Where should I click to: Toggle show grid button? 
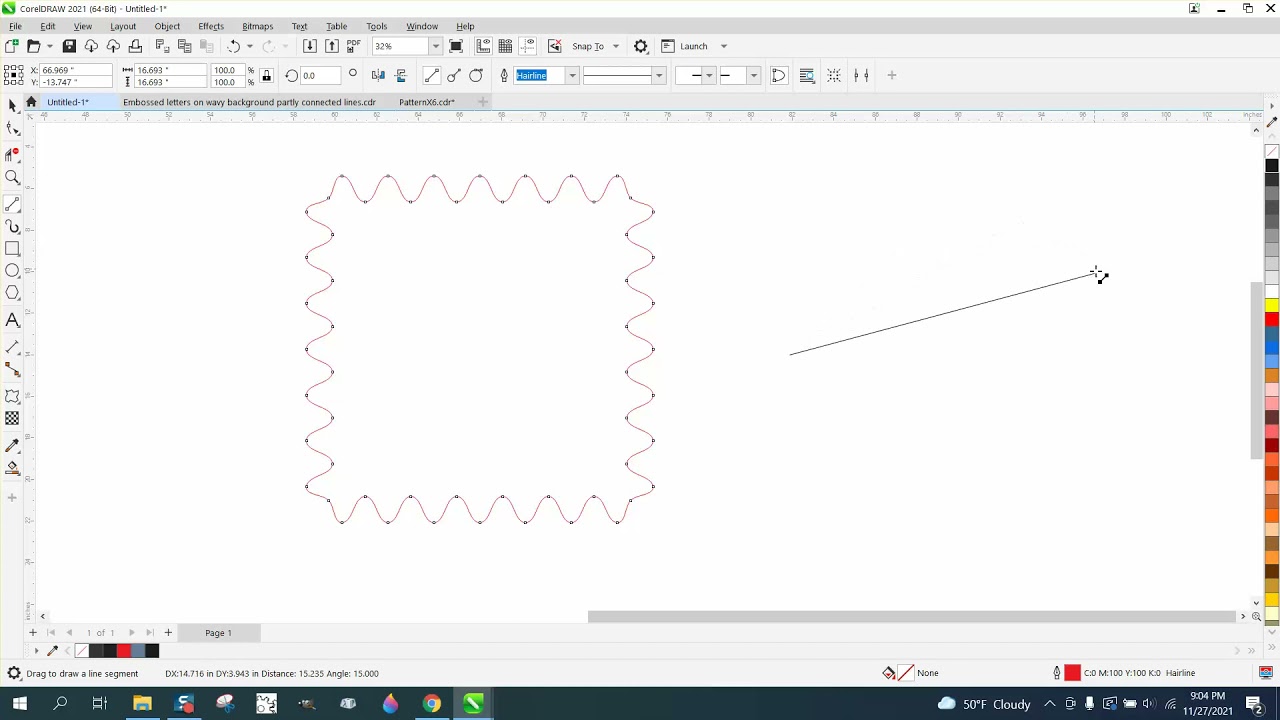506,46
